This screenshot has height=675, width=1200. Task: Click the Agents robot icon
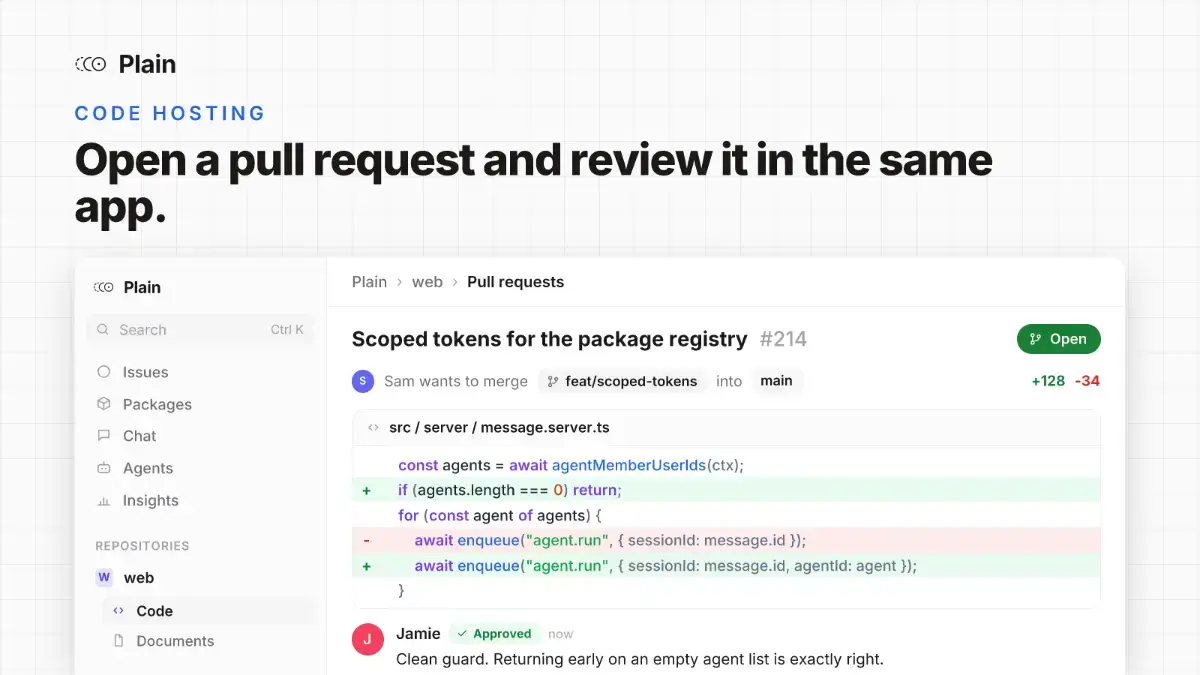tap(104, 468)
